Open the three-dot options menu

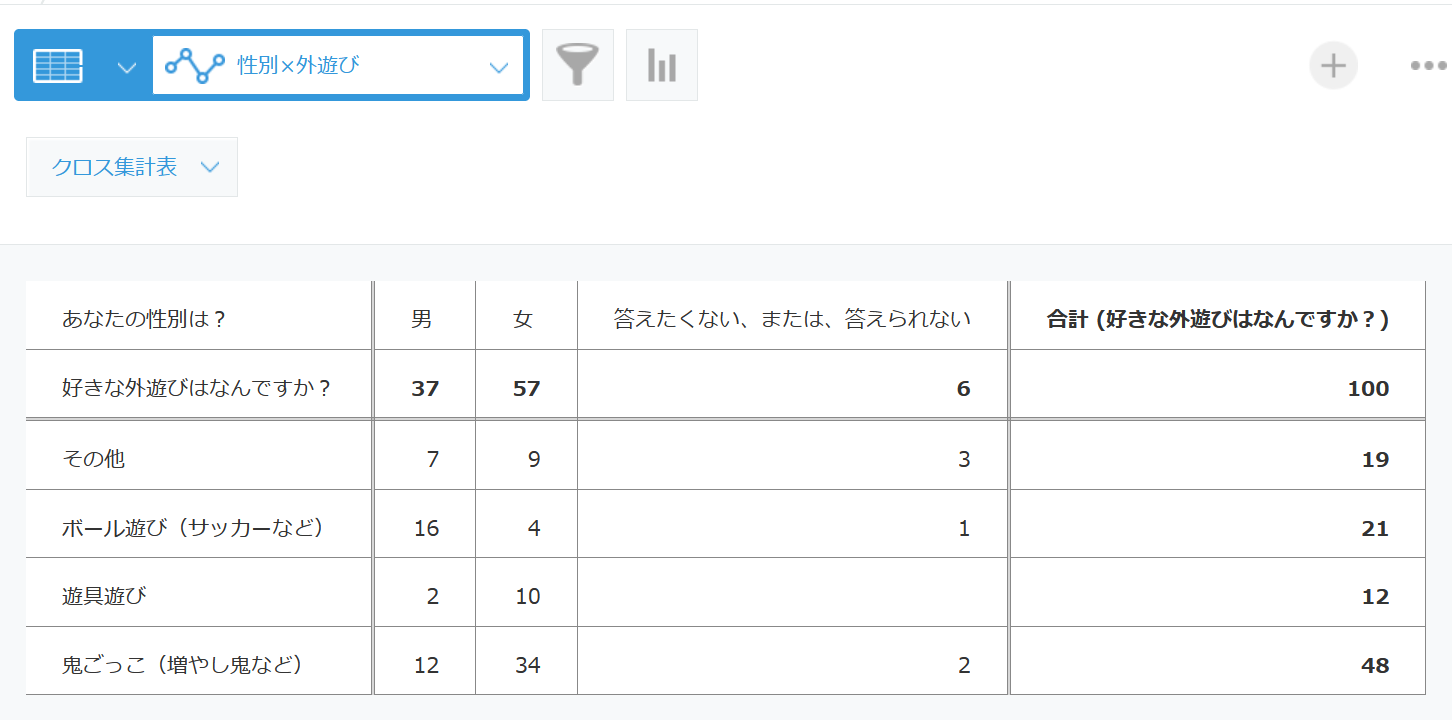(x=1428, y=66)
